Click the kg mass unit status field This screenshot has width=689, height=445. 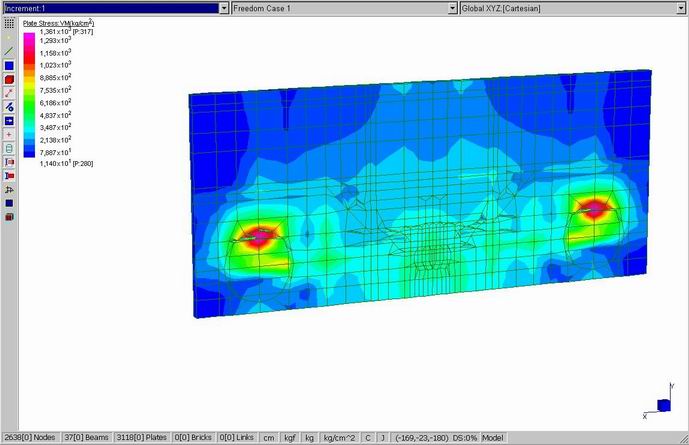pos(309,438)
